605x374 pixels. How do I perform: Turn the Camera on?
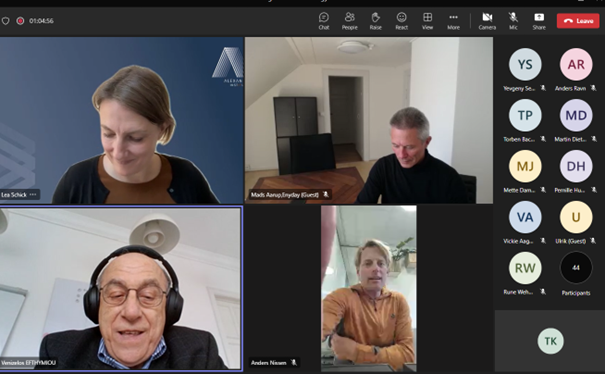coord(487,21)
